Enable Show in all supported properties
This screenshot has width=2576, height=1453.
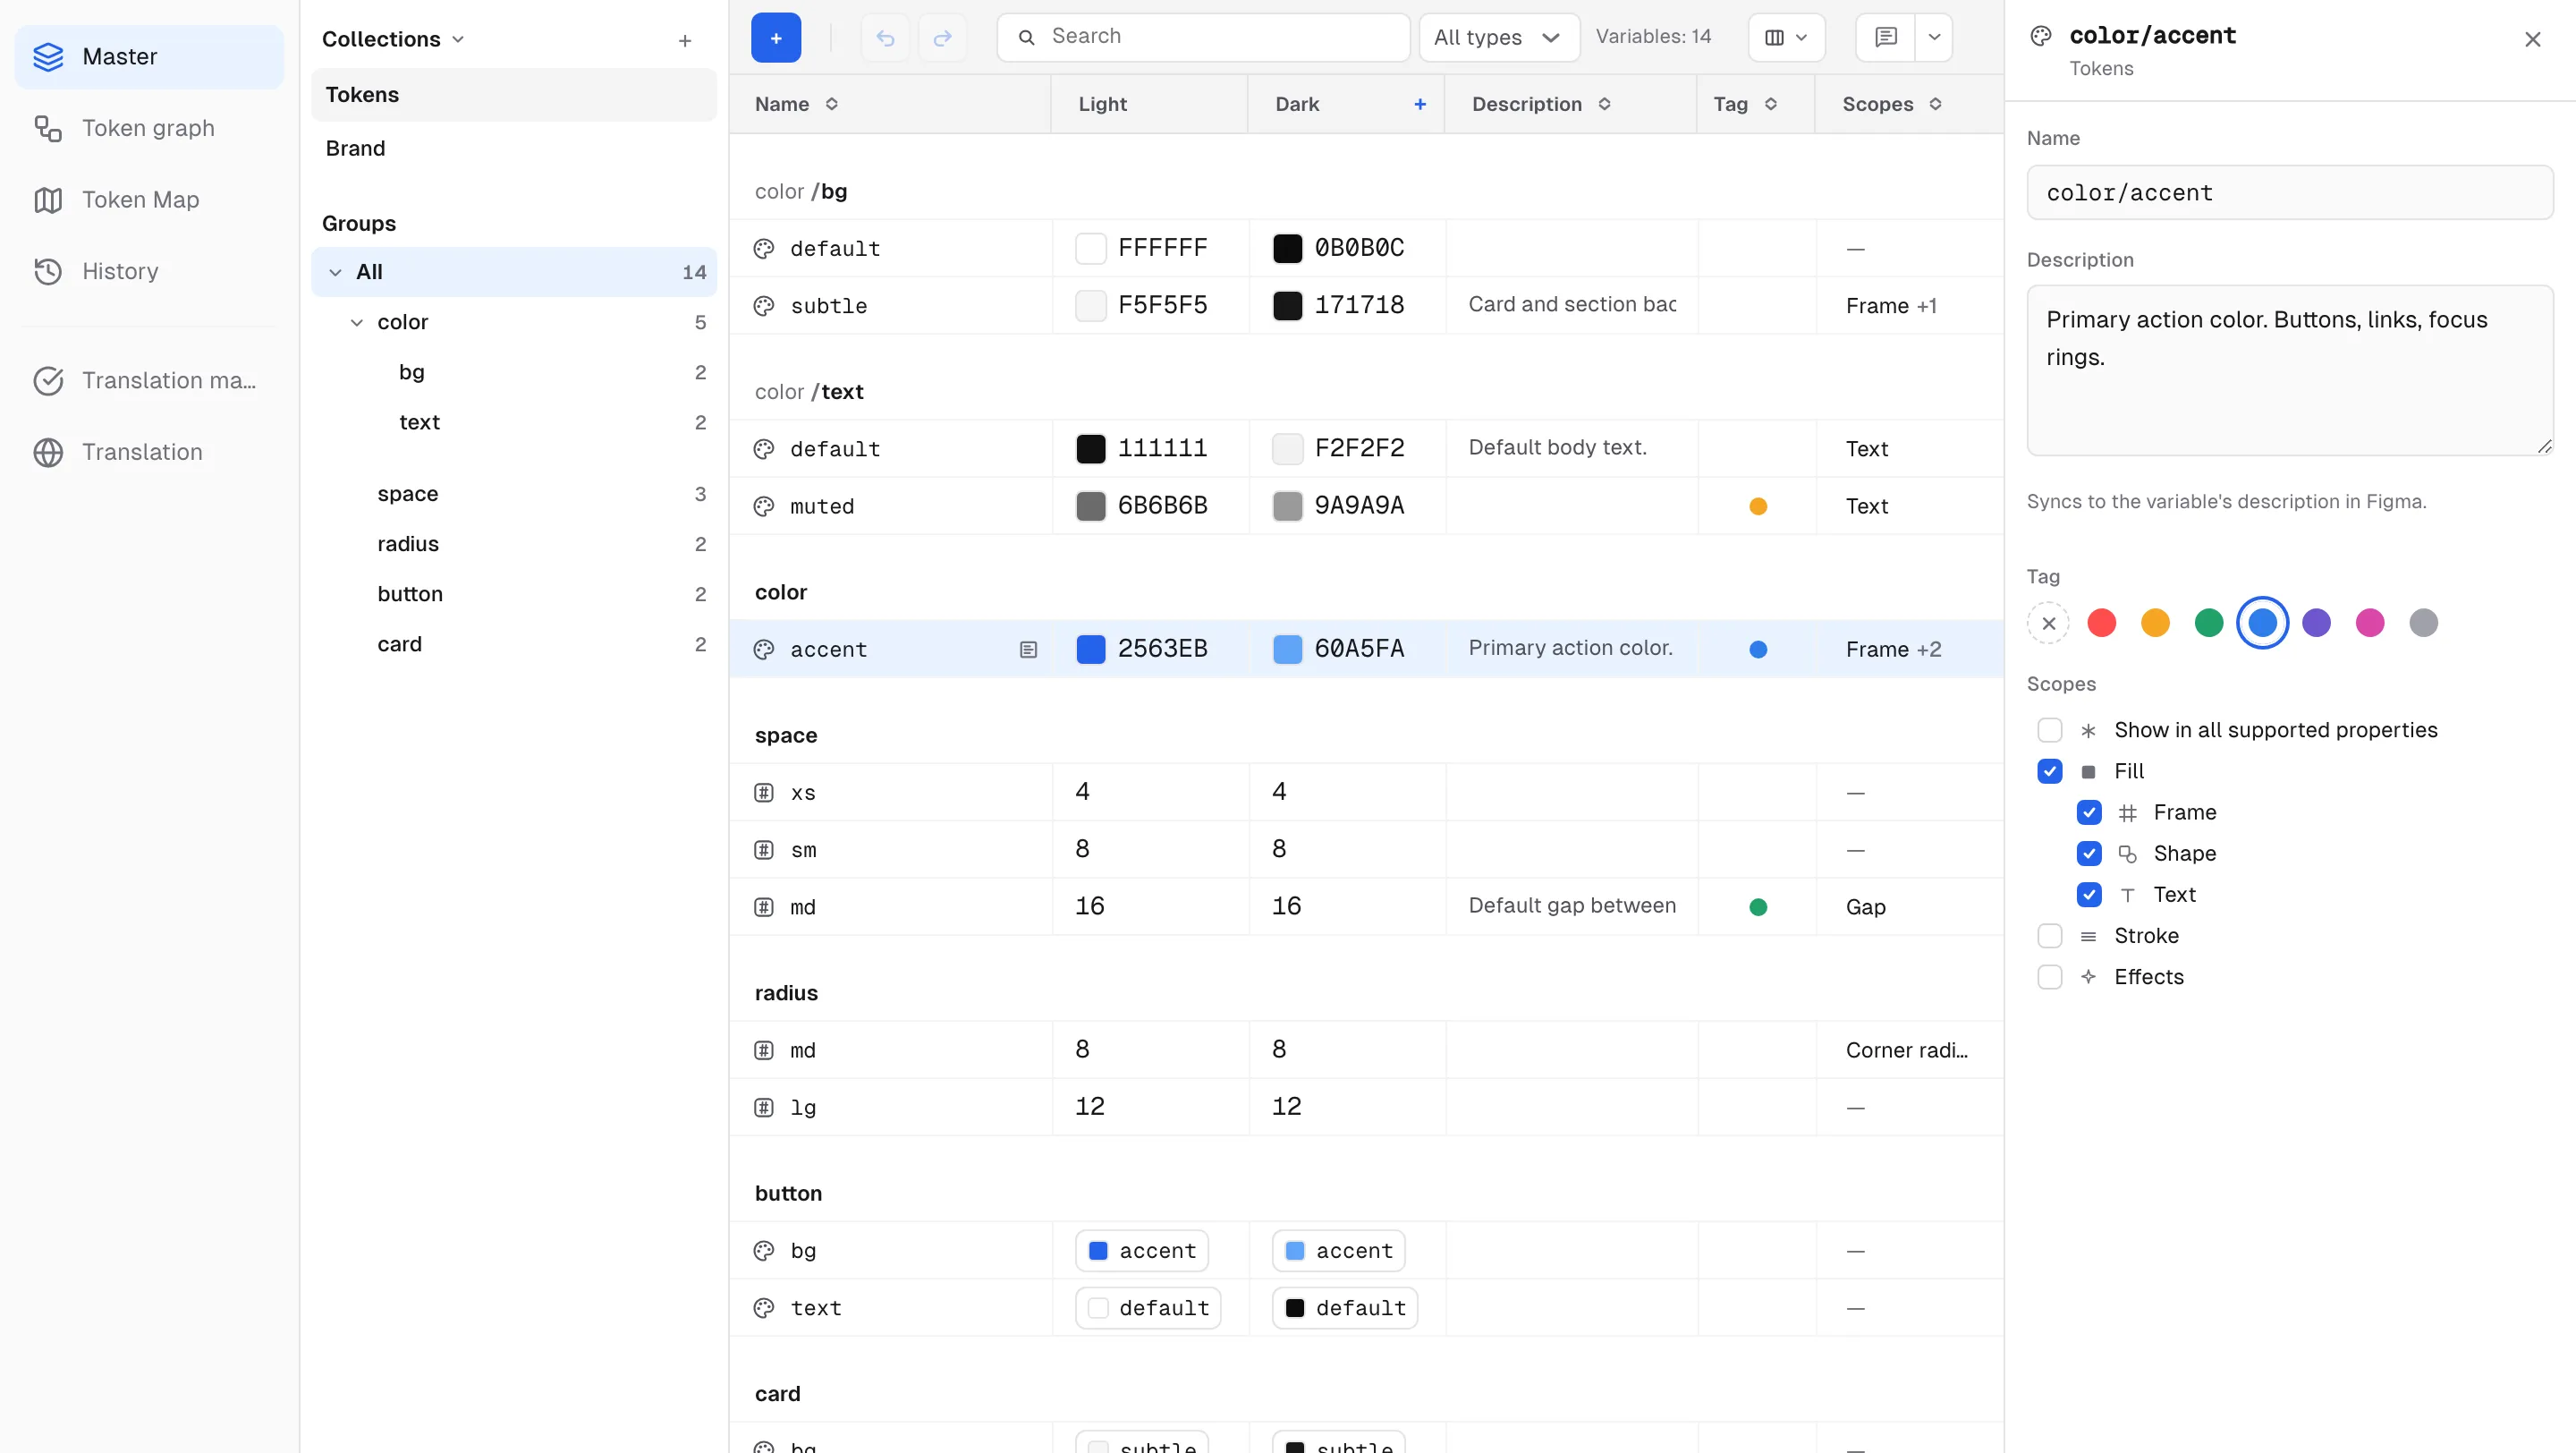[x=2050, y=730]
